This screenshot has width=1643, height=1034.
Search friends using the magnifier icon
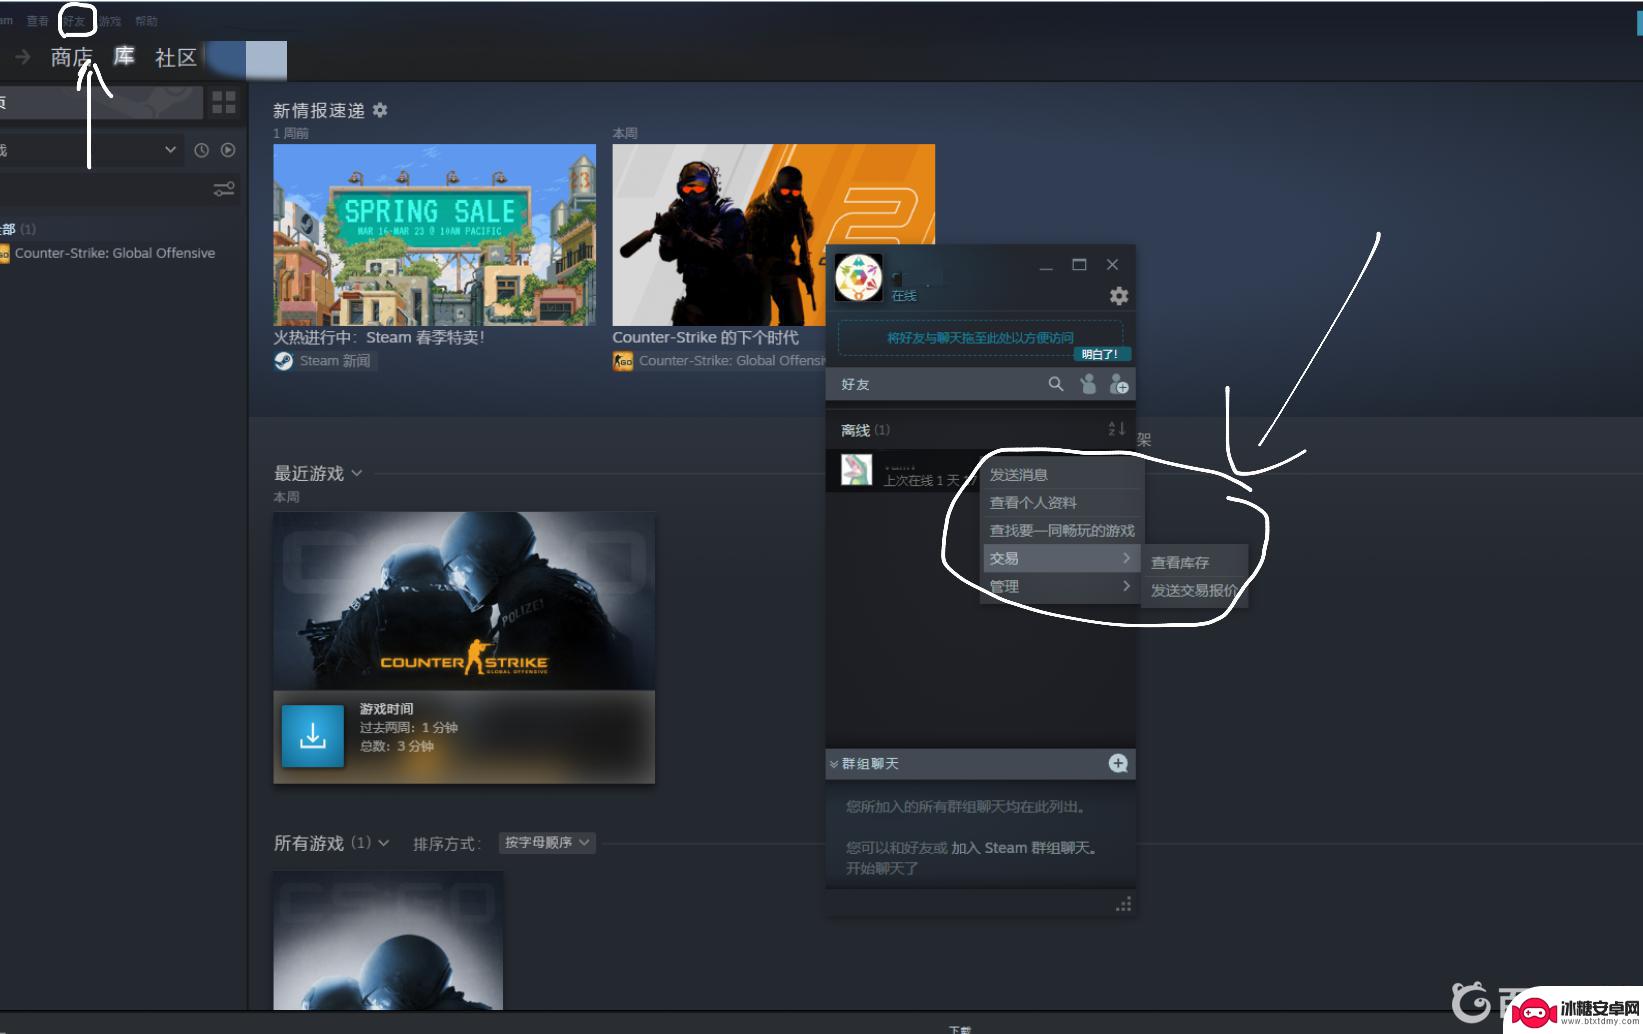pyautogui.click(x=1055, y=384)
